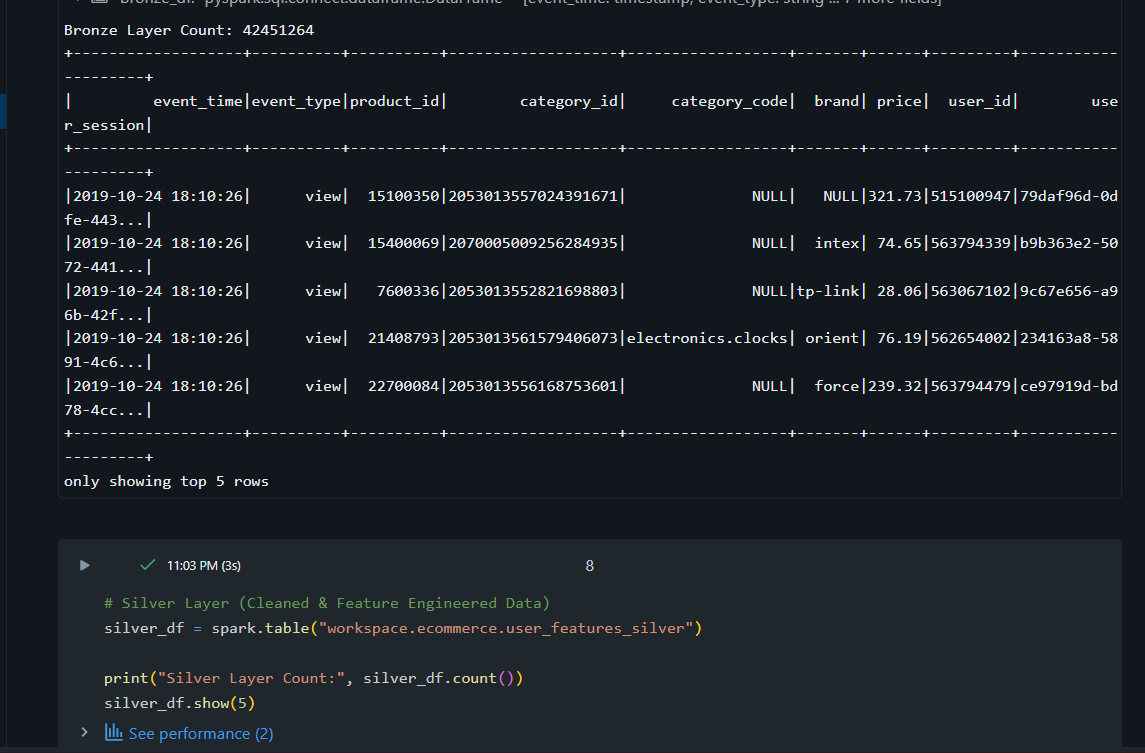1145x753 pixels.
Task: Click the tp-link brand value
Action: click(828, 291)
